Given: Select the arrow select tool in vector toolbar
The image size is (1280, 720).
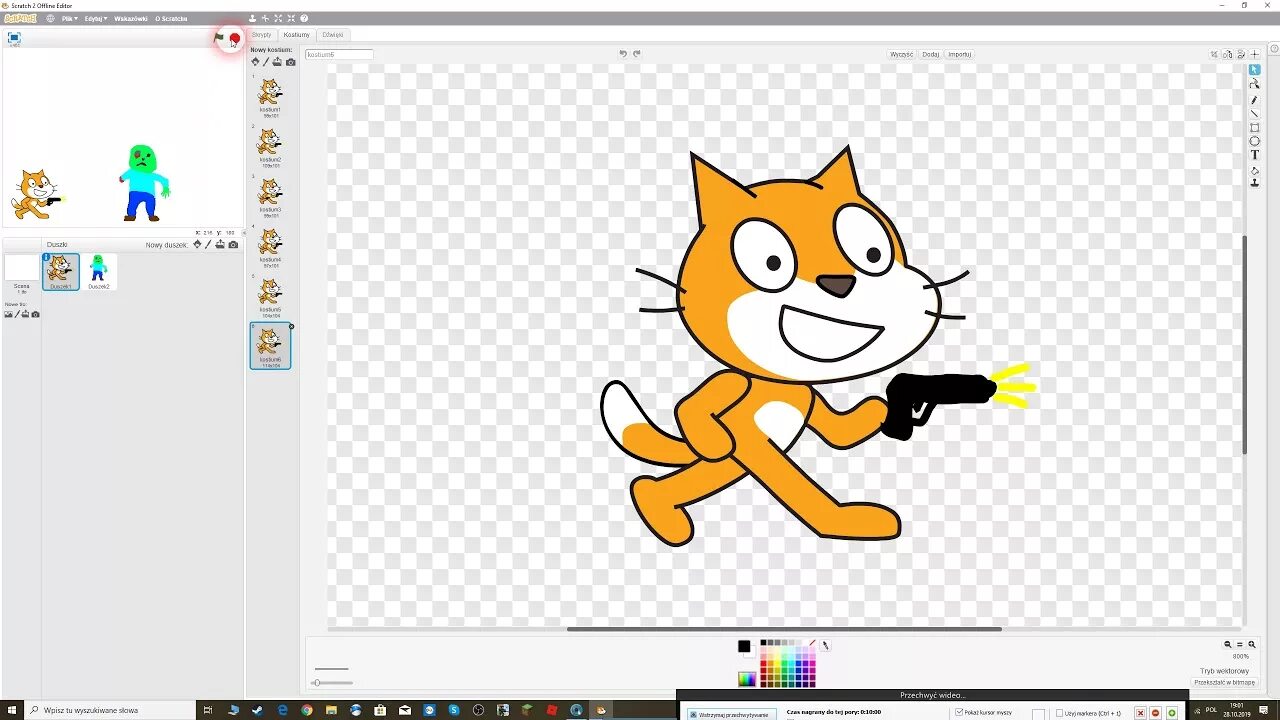Looking at the screenshot, I should click(x=1254, y=69).
